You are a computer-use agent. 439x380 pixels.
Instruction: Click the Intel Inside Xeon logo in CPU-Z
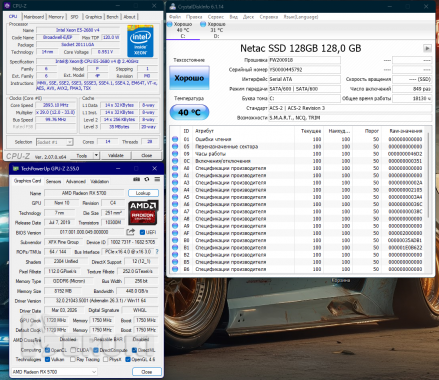(140, 42)
